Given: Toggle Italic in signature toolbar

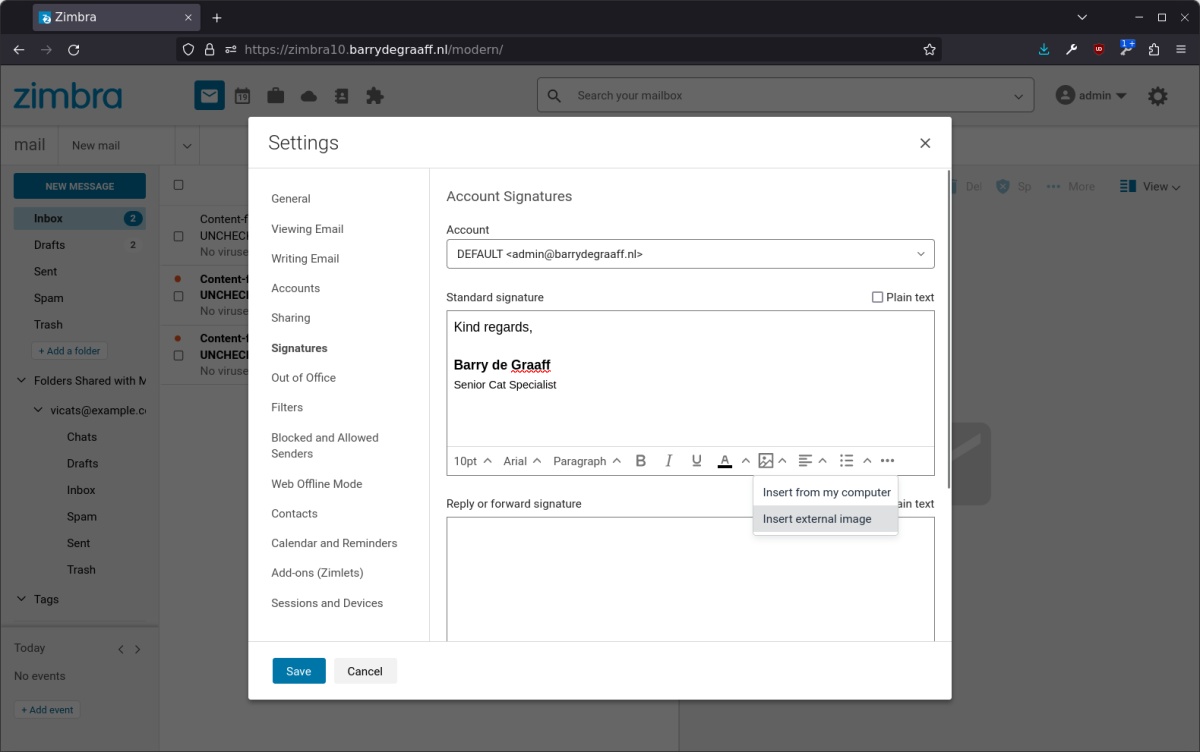Looking at the screenshot, I should pos(669,461).
